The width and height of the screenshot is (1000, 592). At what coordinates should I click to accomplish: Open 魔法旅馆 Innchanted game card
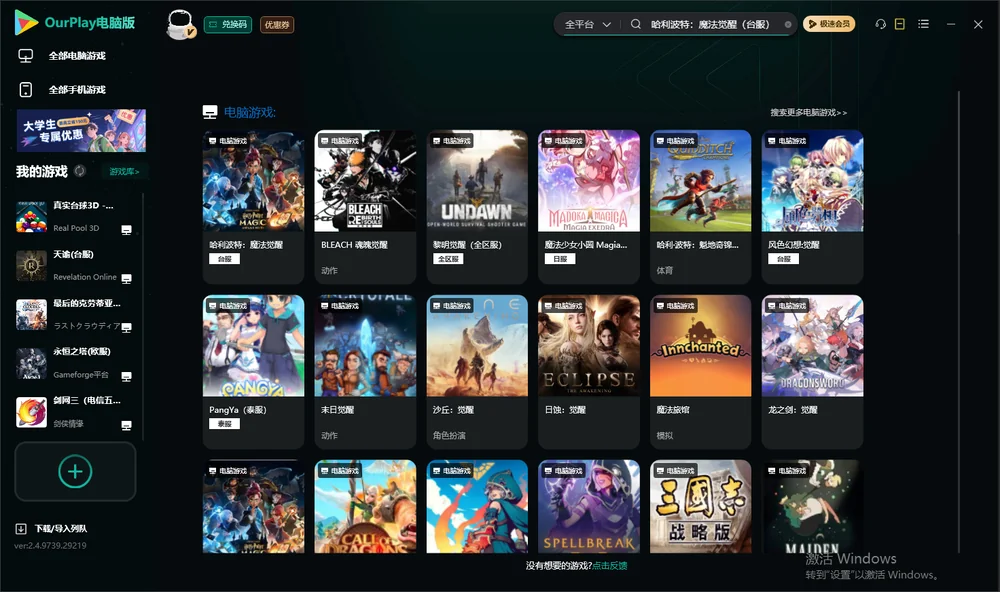(x=700, y=372)
